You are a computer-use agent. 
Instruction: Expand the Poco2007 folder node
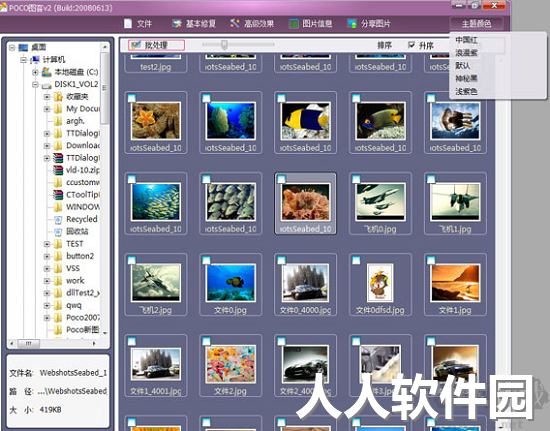tap(47, 318)
